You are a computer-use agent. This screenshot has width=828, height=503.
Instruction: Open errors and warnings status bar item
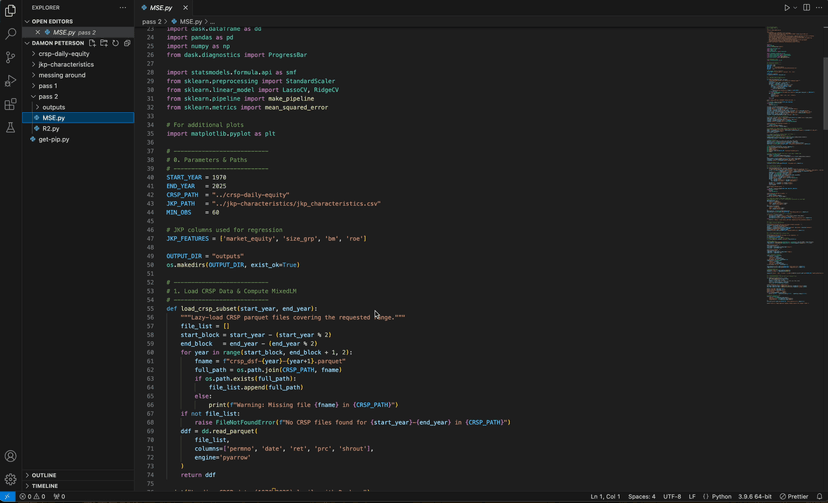32,496
